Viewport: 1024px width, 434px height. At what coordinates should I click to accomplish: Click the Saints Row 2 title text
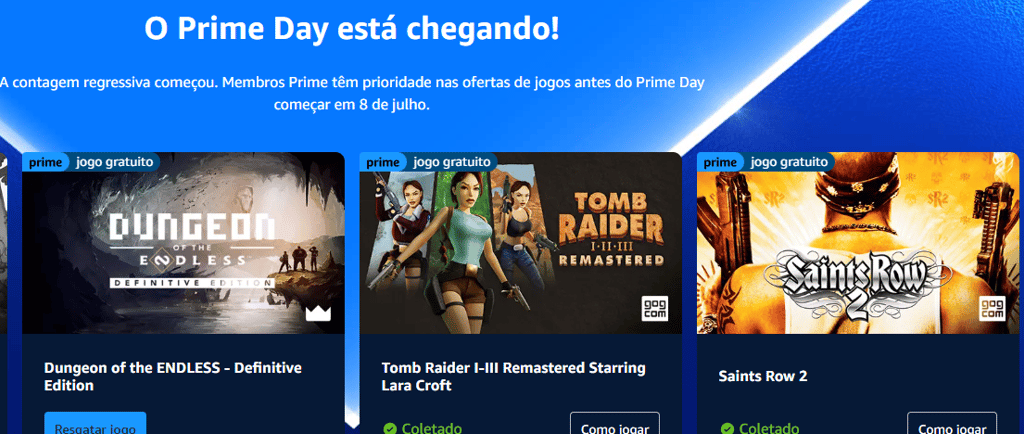763,376
